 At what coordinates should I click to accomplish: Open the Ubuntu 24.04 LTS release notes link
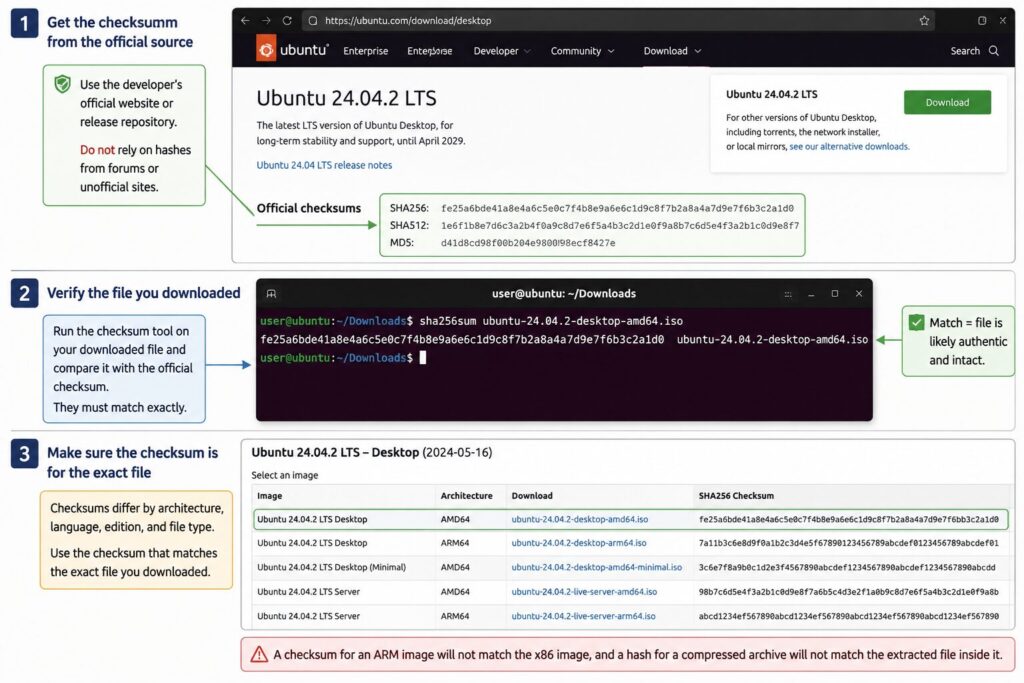pos(324,165)
